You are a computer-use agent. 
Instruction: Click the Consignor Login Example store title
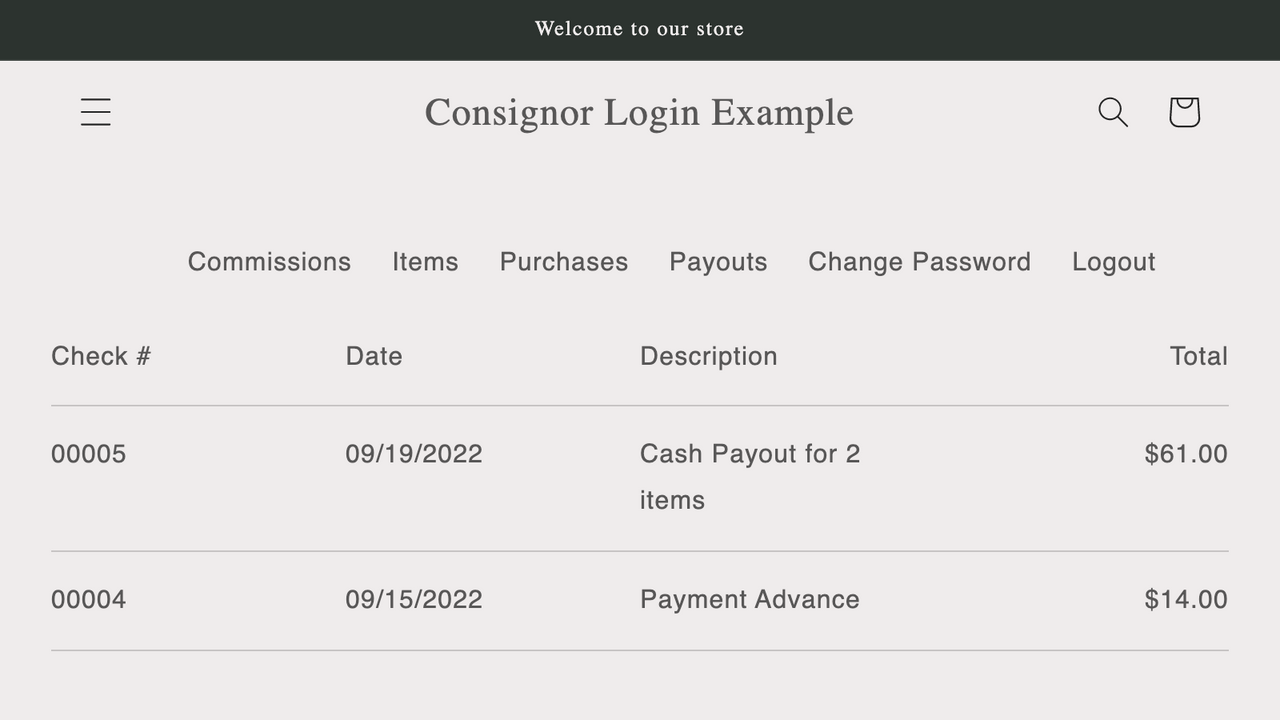tap(639, 113)
